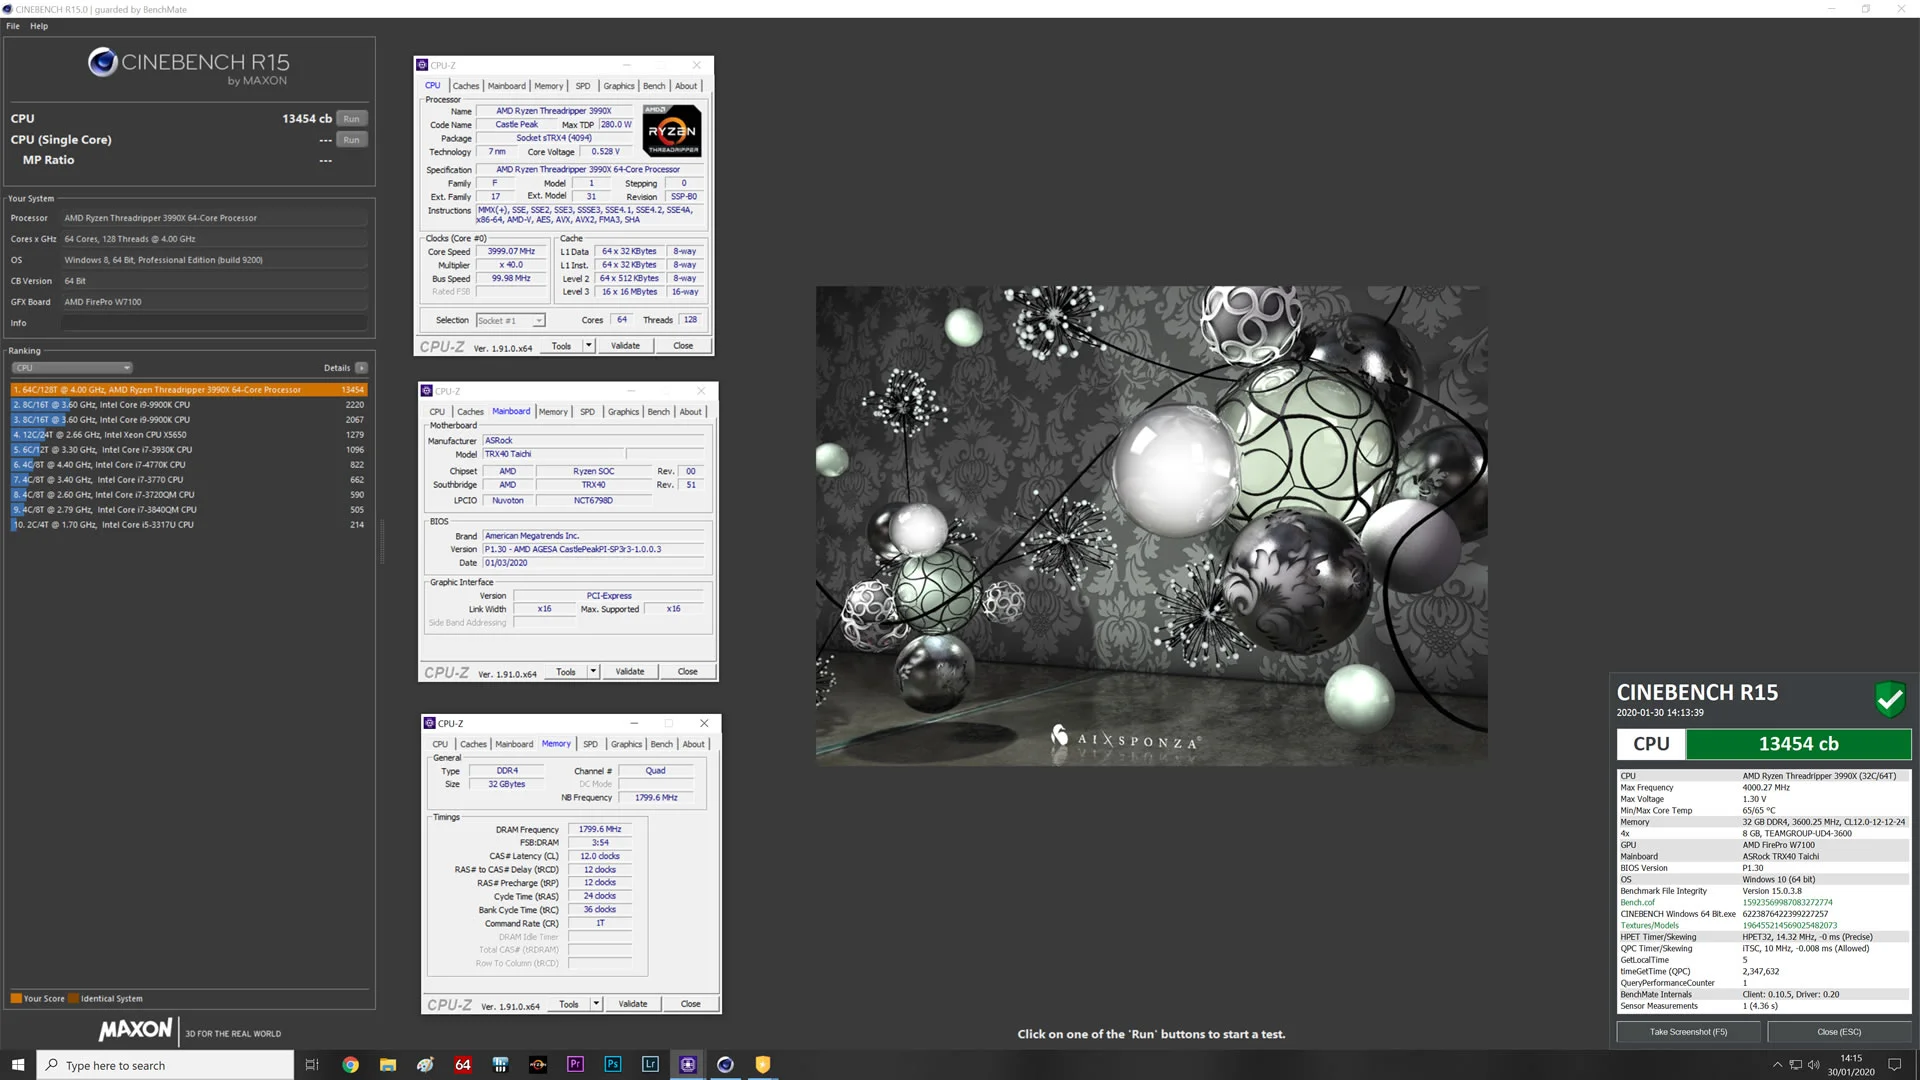Open Tools dropdown arrow in the CPU tab CPU-Z window
Viewport: 1920px width, 1080px height.
pyautogui.click(x=588, y=346)
